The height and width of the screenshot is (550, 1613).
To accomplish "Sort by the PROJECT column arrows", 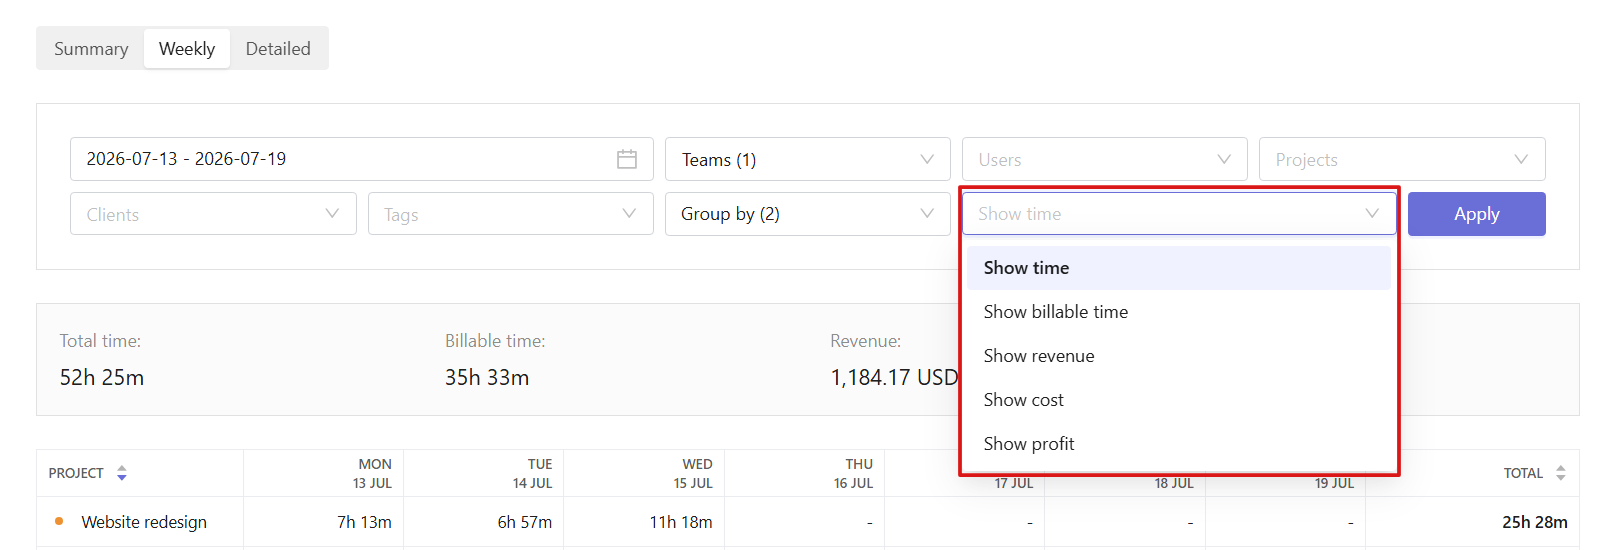I will [x=122, y=473].
